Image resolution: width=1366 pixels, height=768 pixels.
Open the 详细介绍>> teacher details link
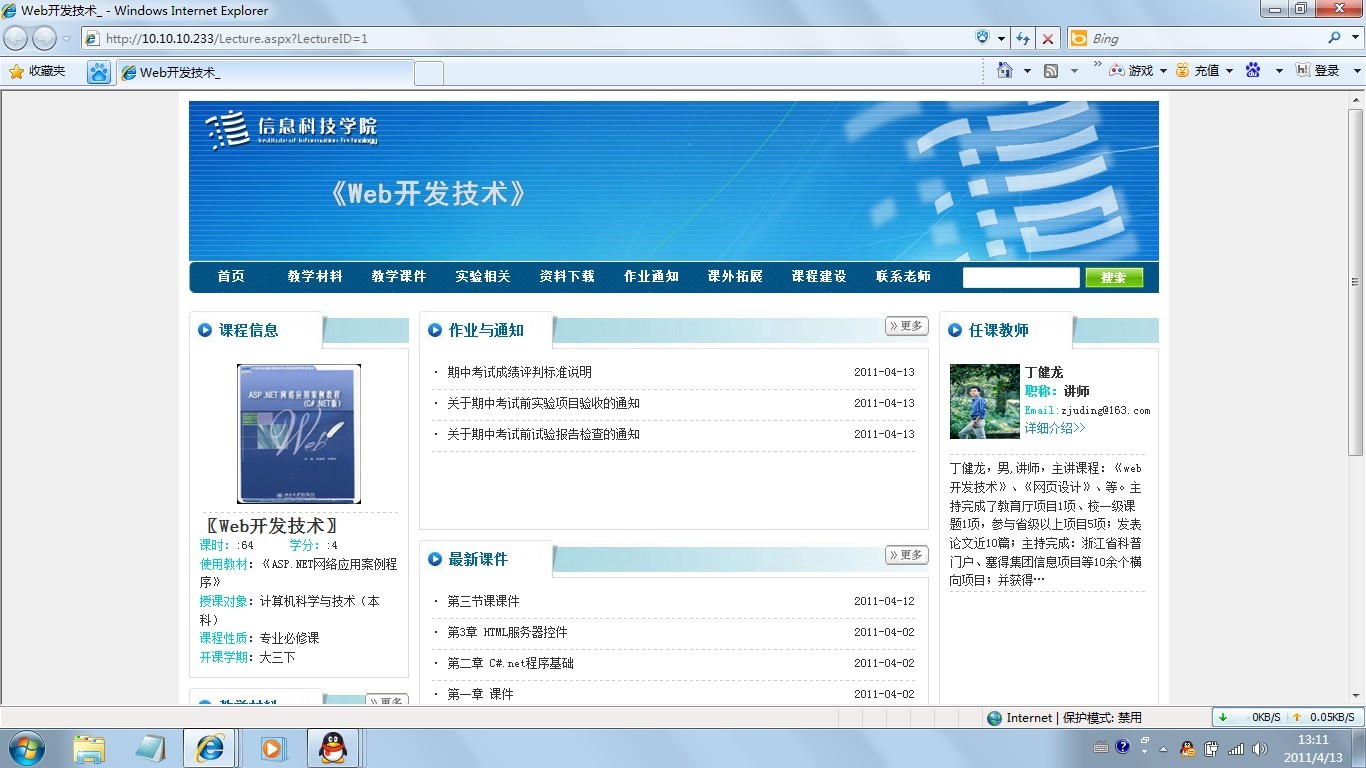coord(1054,428)
